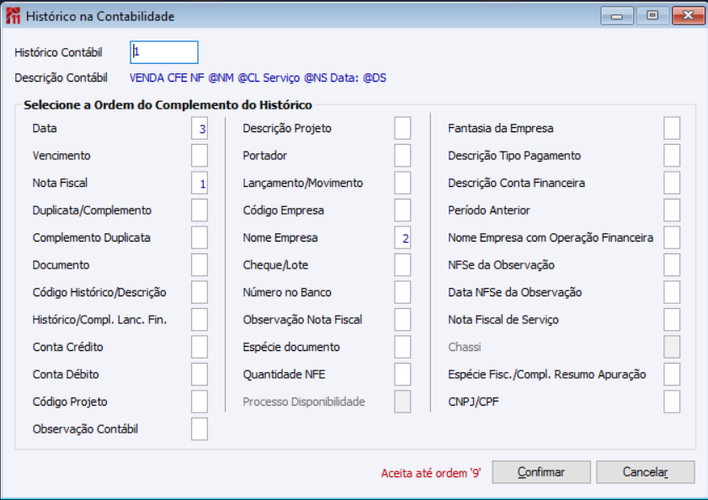This screenshot has height=500, width=708.
Task: Click the application icon in title bar
Action: pyautogui.click(x=13, y=16)
